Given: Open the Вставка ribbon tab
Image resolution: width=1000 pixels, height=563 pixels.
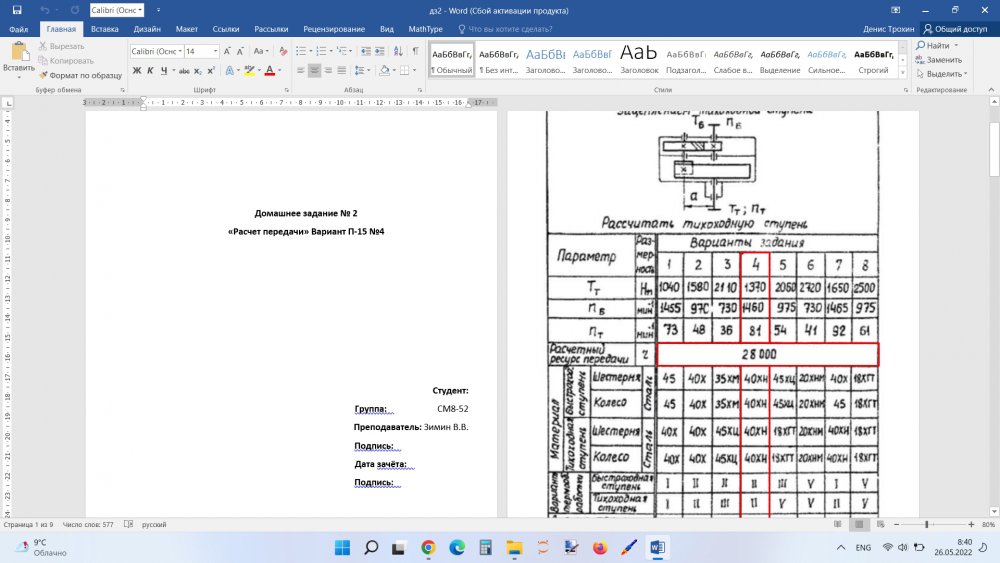Looking at the screenshot, I should click(104, 29).
